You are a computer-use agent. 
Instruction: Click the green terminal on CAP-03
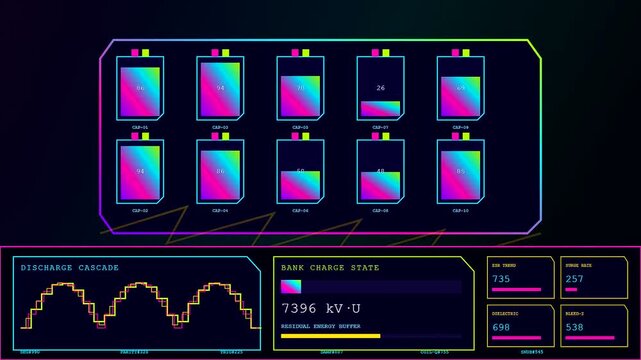226,53
